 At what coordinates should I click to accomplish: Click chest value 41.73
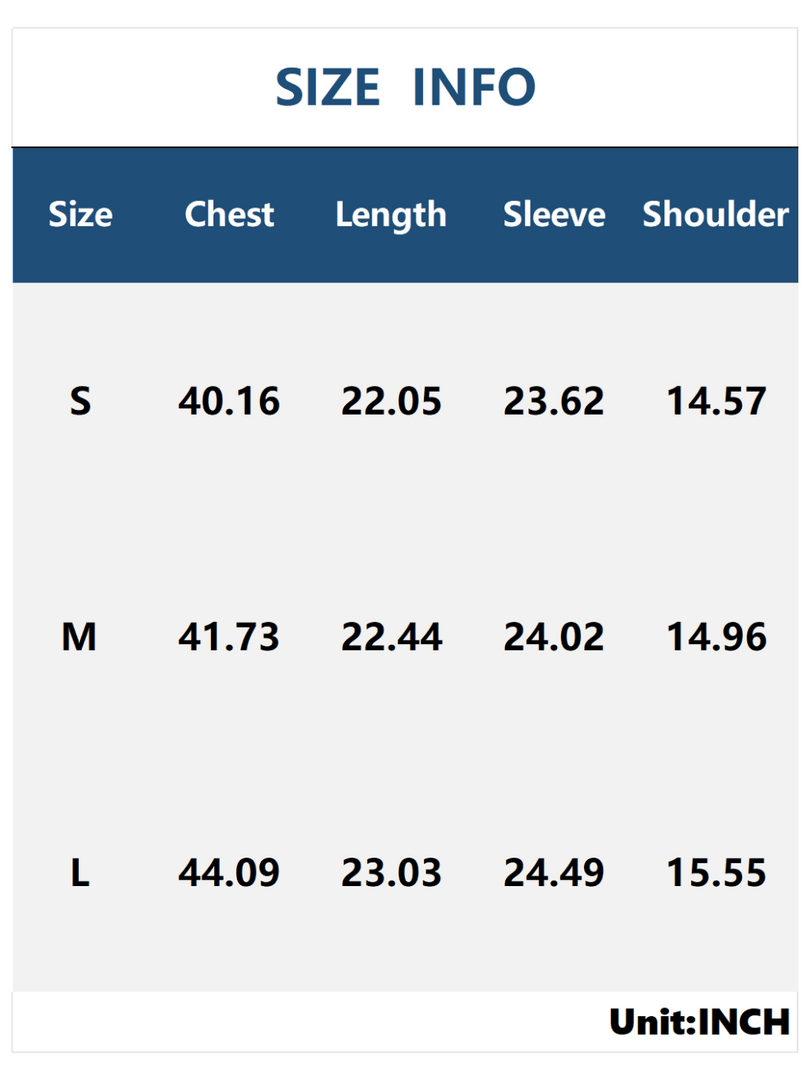229,636
